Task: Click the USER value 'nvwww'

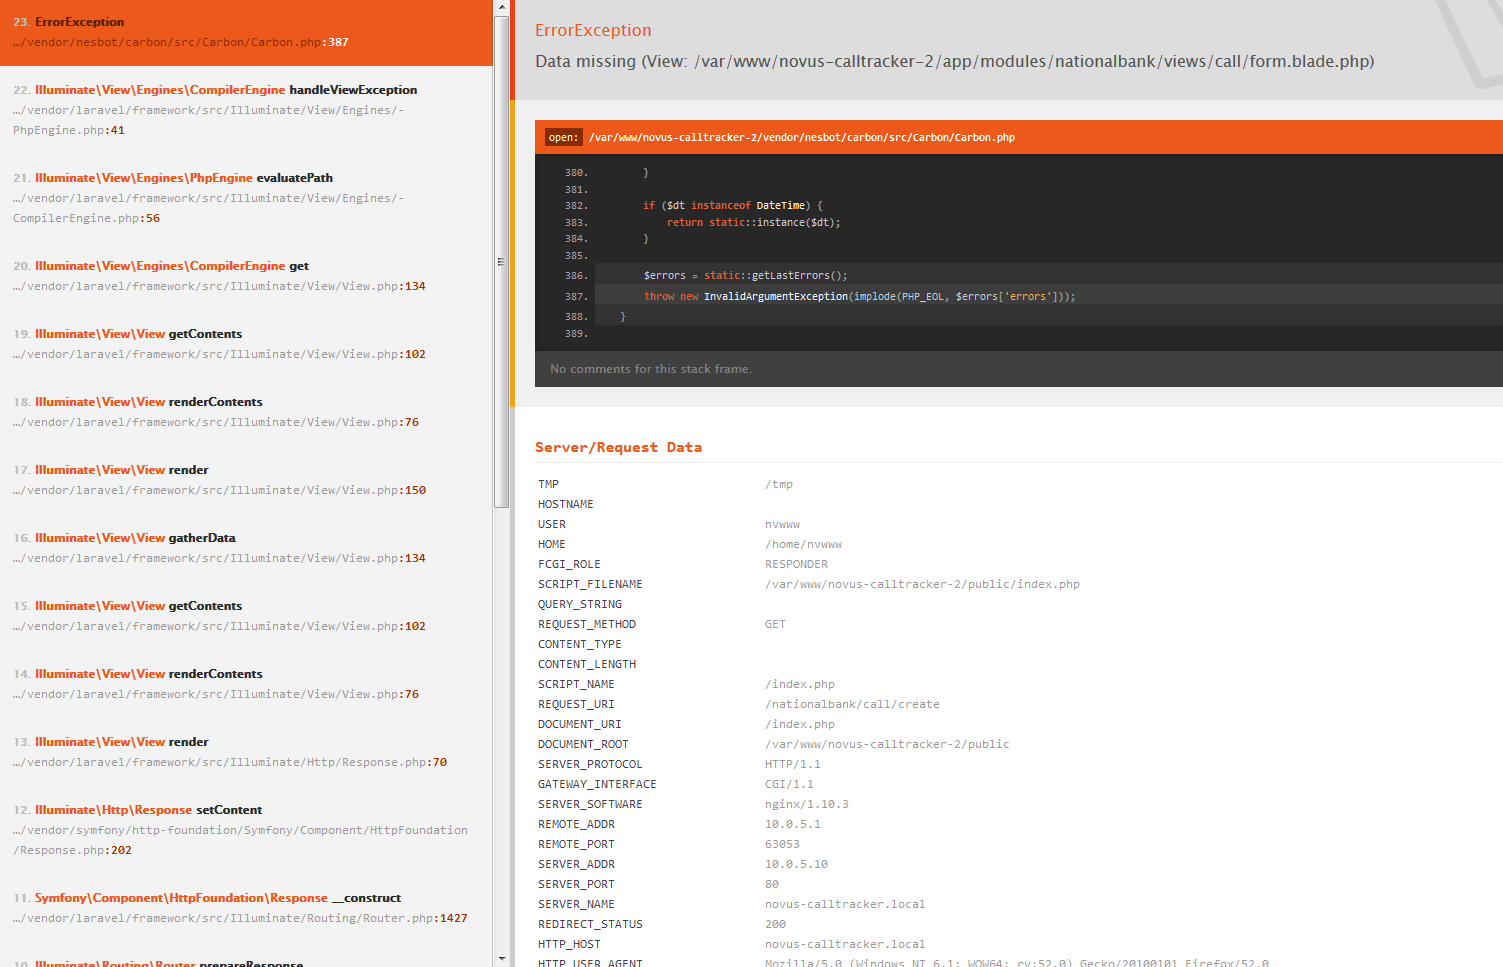Action: [782, 524]
